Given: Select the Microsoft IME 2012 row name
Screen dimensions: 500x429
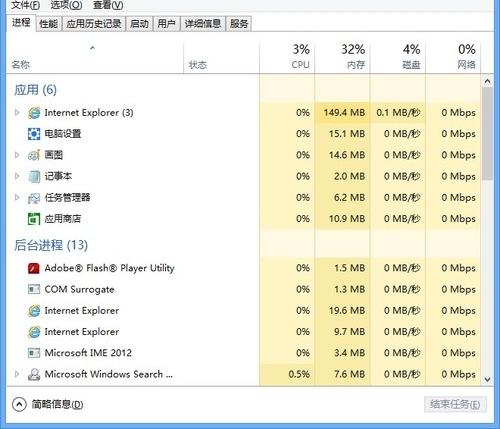Looking at the screenshot, I should pos(88,353).
